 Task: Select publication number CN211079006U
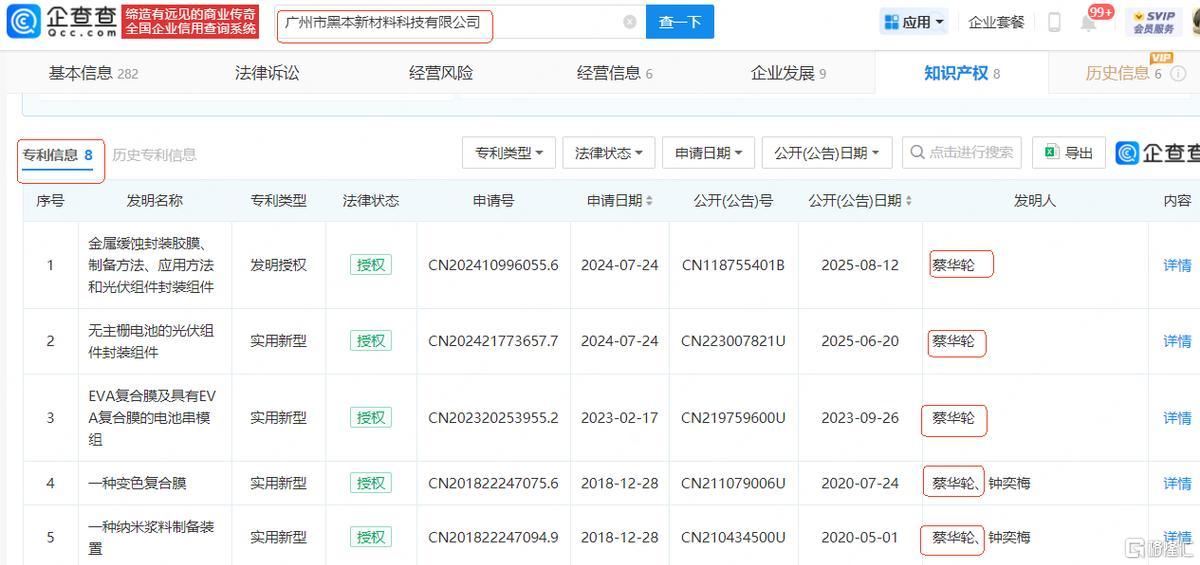733,483
